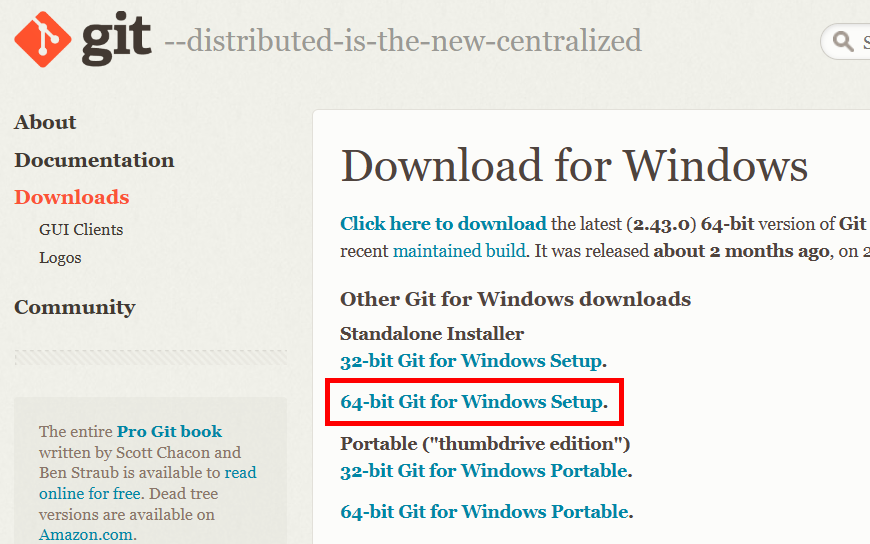
Task: Click the orange Git diamond logo icon
Action: pyautogui.click(x=42, y=39)
